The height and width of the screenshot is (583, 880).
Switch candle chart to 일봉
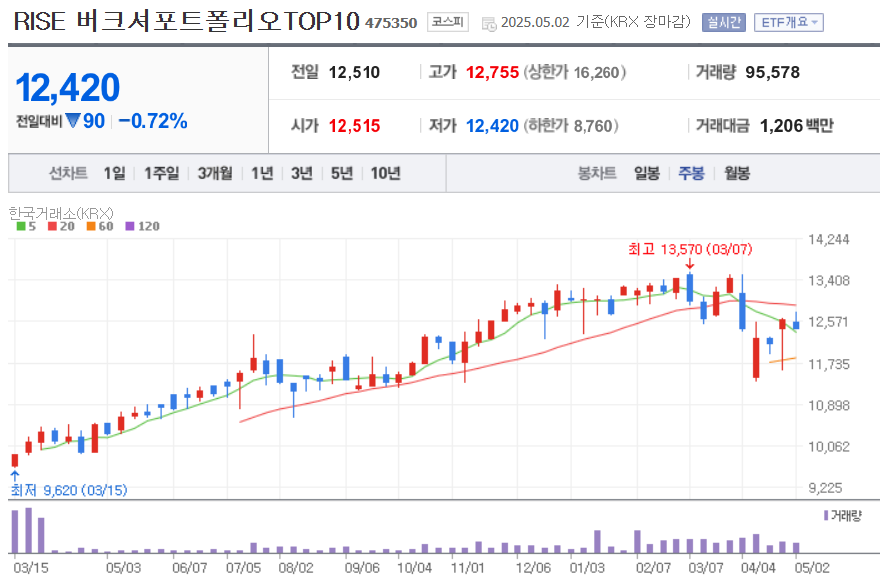[647, 173]
